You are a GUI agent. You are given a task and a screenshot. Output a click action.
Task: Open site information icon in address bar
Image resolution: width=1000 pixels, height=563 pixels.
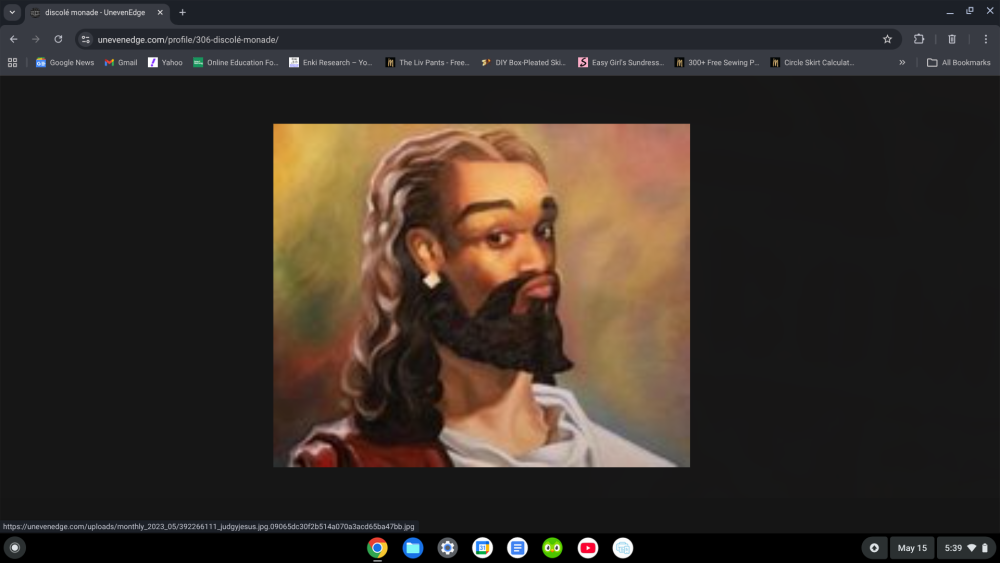tap(85, 40)
